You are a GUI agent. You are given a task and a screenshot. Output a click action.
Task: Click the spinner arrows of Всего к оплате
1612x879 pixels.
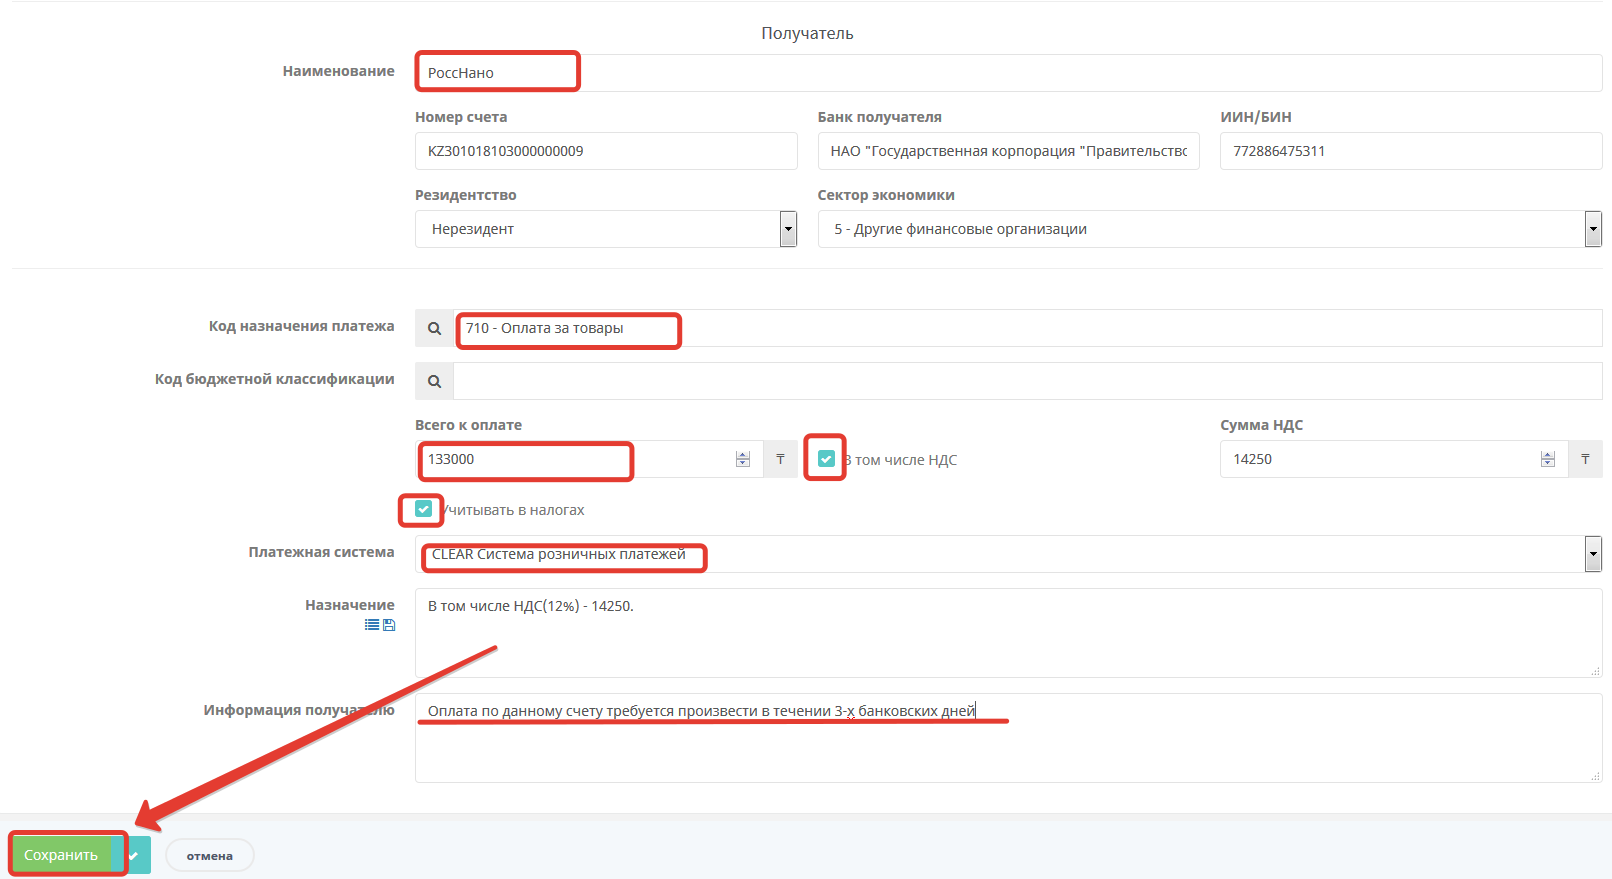[742, 459]
